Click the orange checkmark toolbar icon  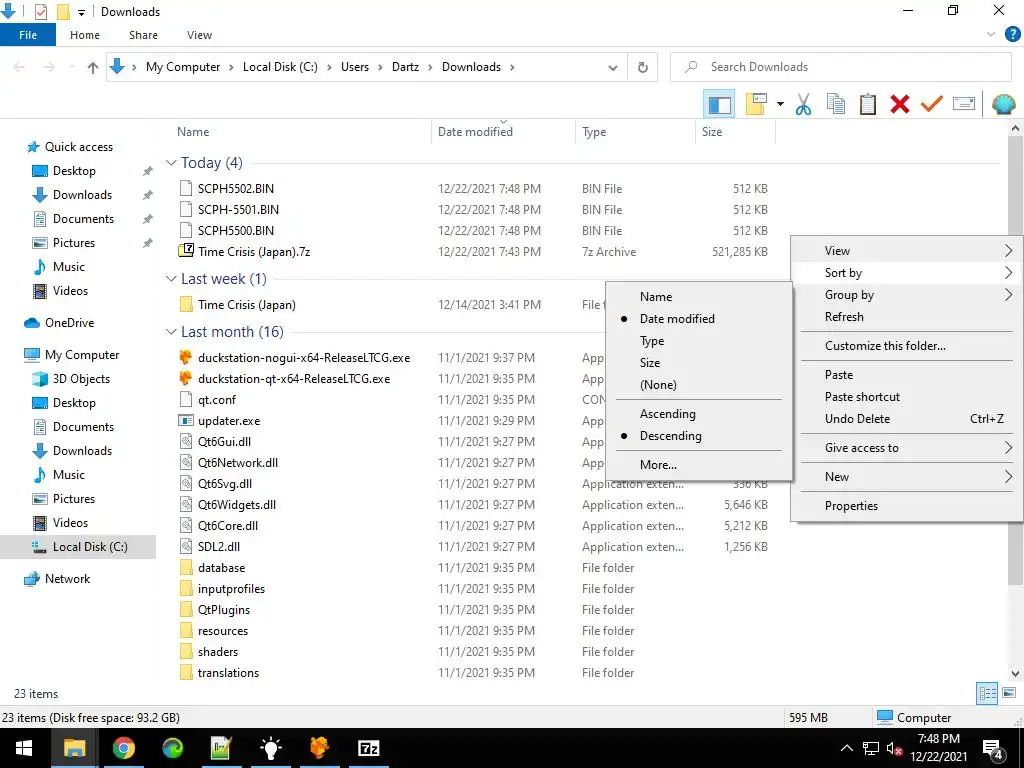click(x=931, y=104)
